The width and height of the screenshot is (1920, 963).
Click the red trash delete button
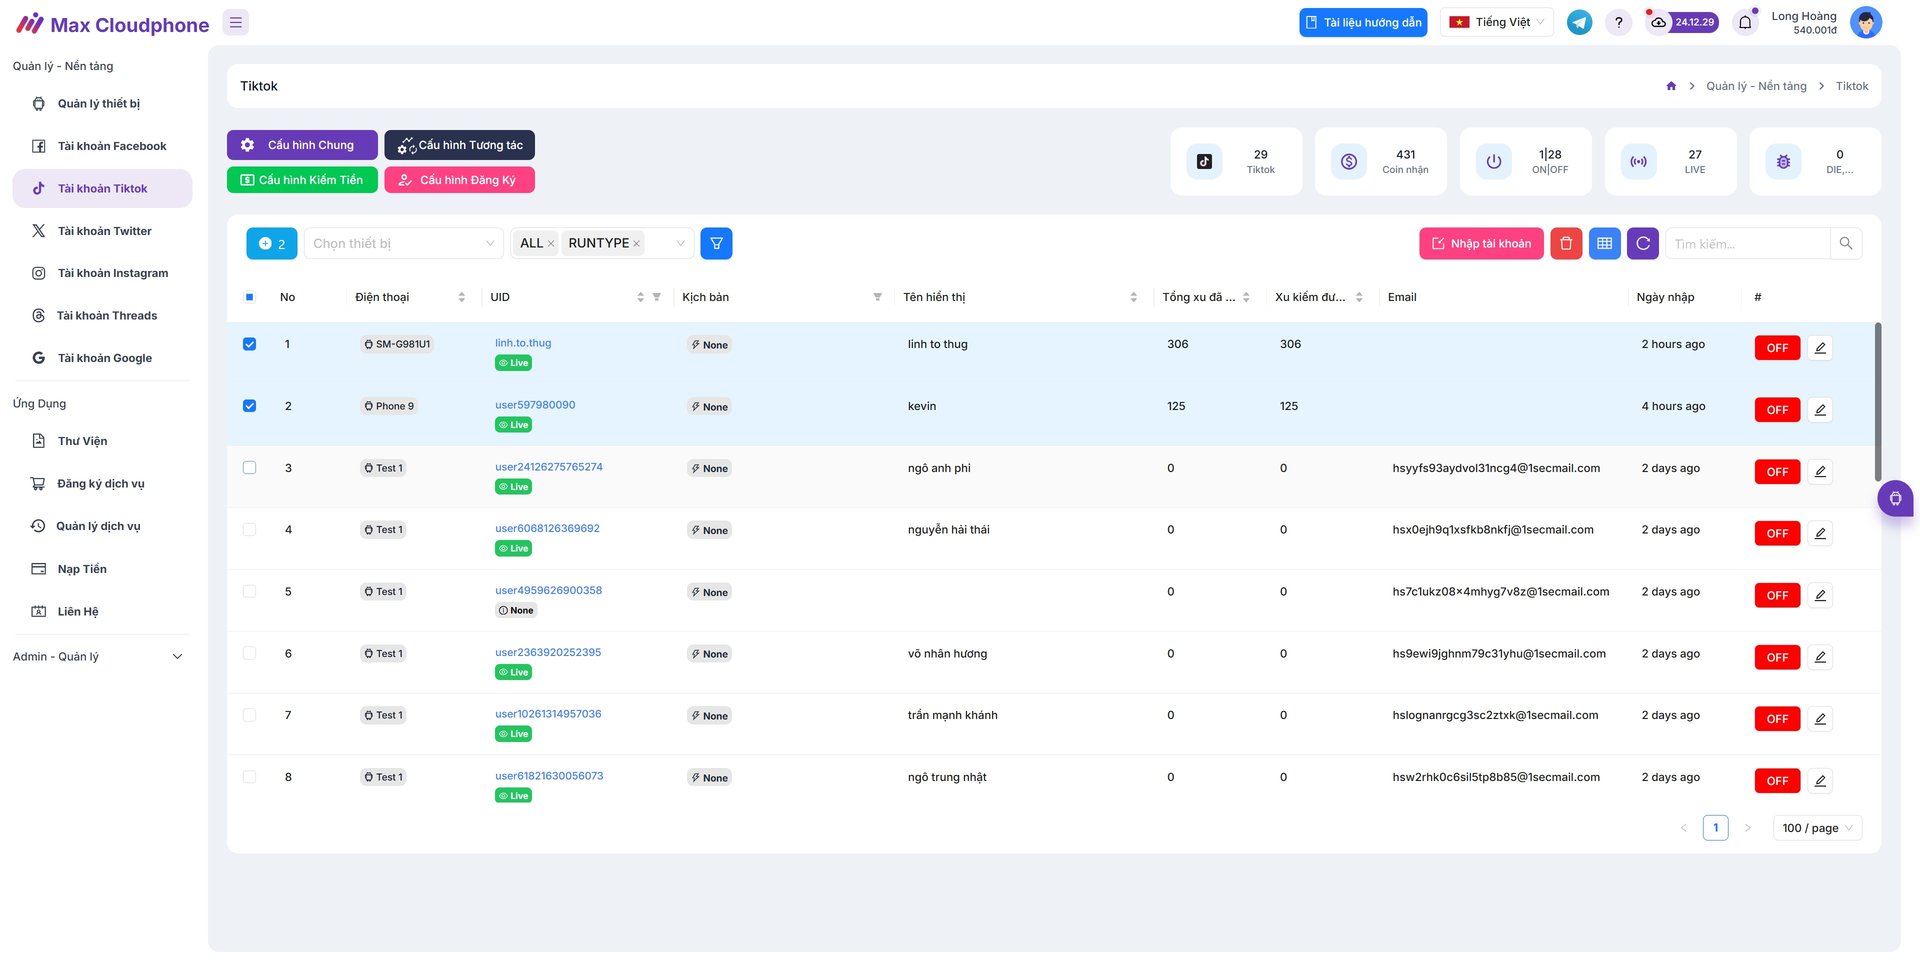(1566, 243)
